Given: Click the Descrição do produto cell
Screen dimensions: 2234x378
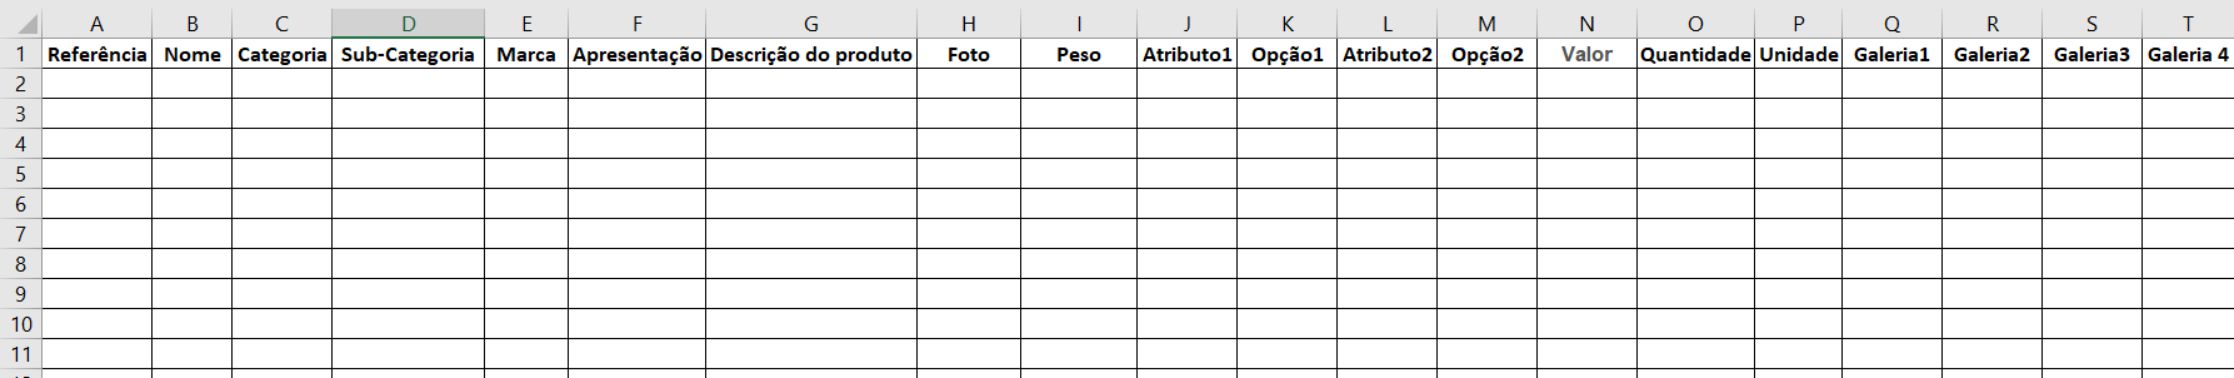Looking at the screenshot, I should [811, 55].
